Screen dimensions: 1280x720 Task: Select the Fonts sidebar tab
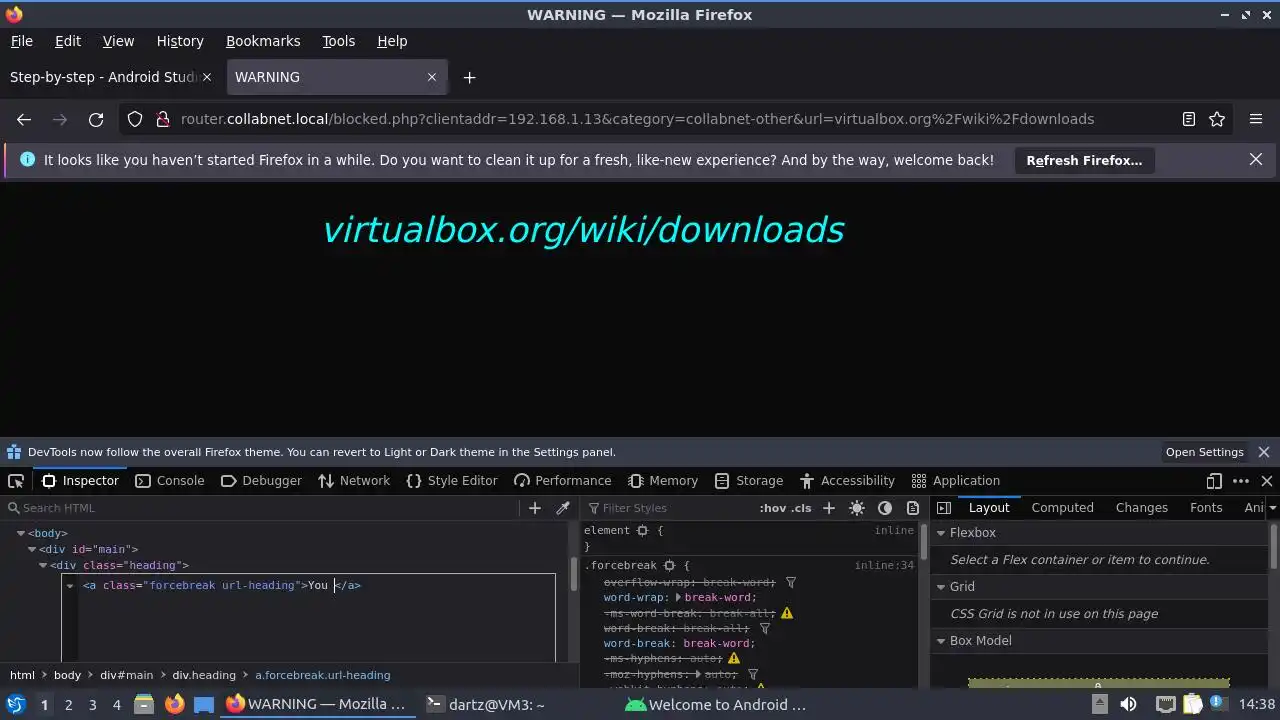1206,508
